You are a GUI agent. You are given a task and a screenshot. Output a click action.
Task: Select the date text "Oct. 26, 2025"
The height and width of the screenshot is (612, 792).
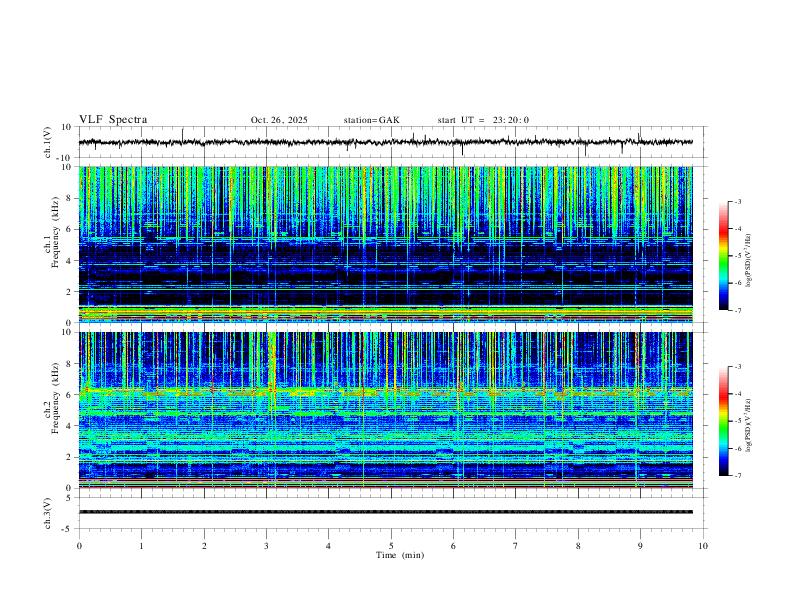pyautogui.click(x=279, y=120)
